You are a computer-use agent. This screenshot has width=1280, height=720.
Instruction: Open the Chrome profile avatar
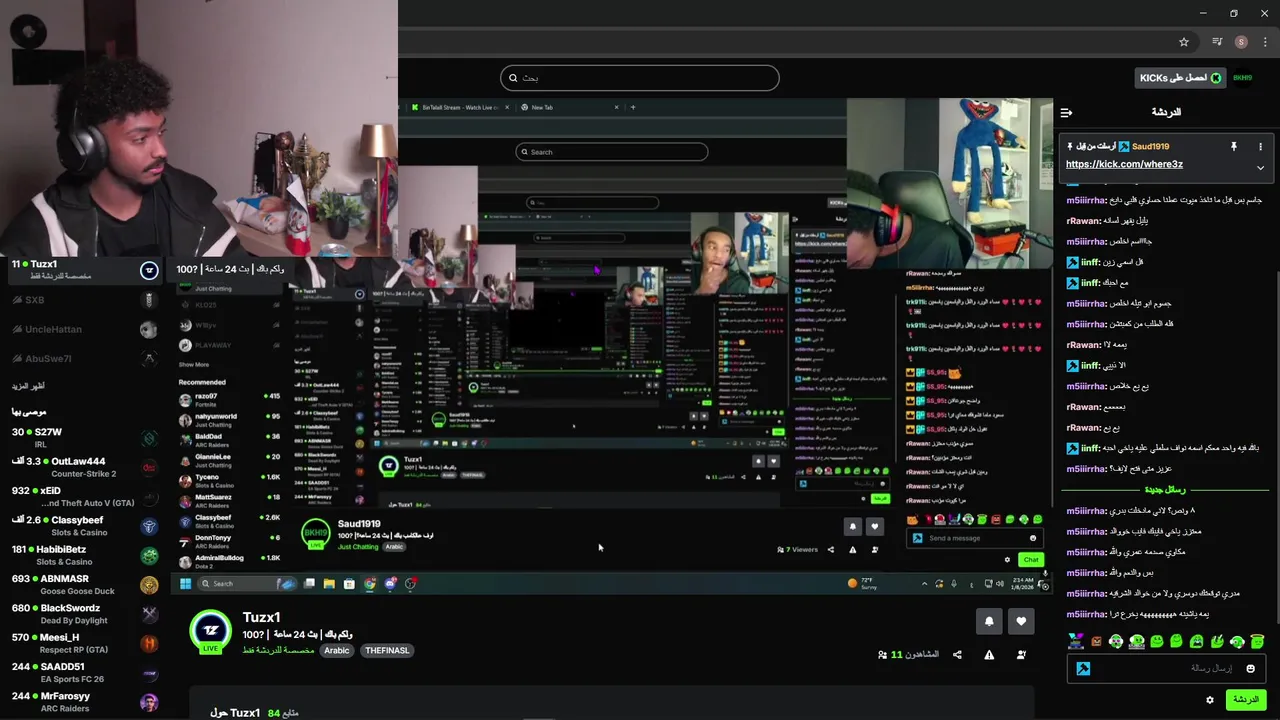point(1241,42)
